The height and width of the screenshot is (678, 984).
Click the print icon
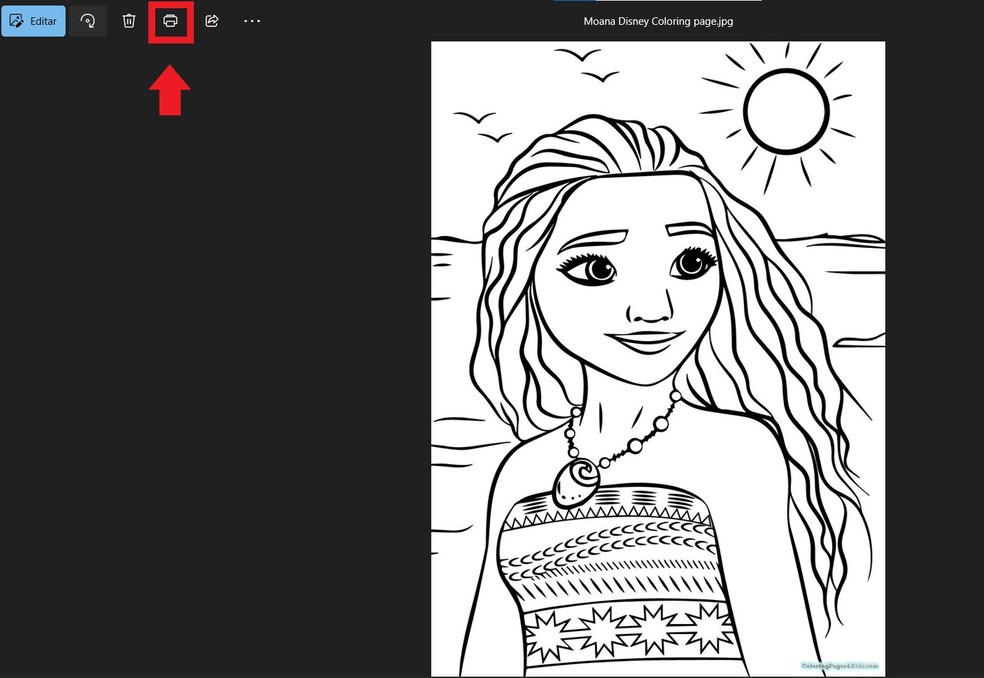(x=170, y=21)
